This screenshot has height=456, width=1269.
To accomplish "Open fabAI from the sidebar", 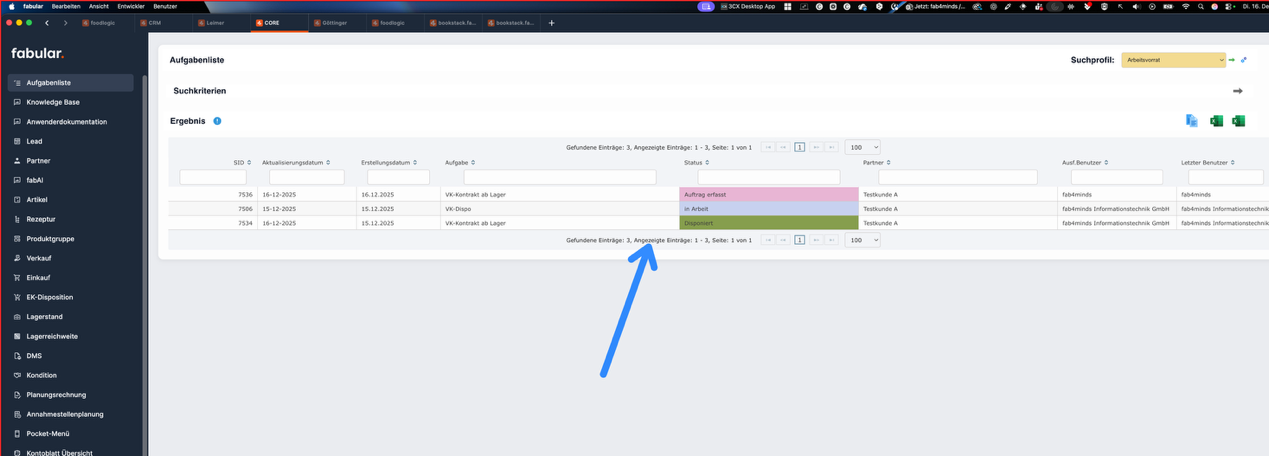I will click(35, 180).
